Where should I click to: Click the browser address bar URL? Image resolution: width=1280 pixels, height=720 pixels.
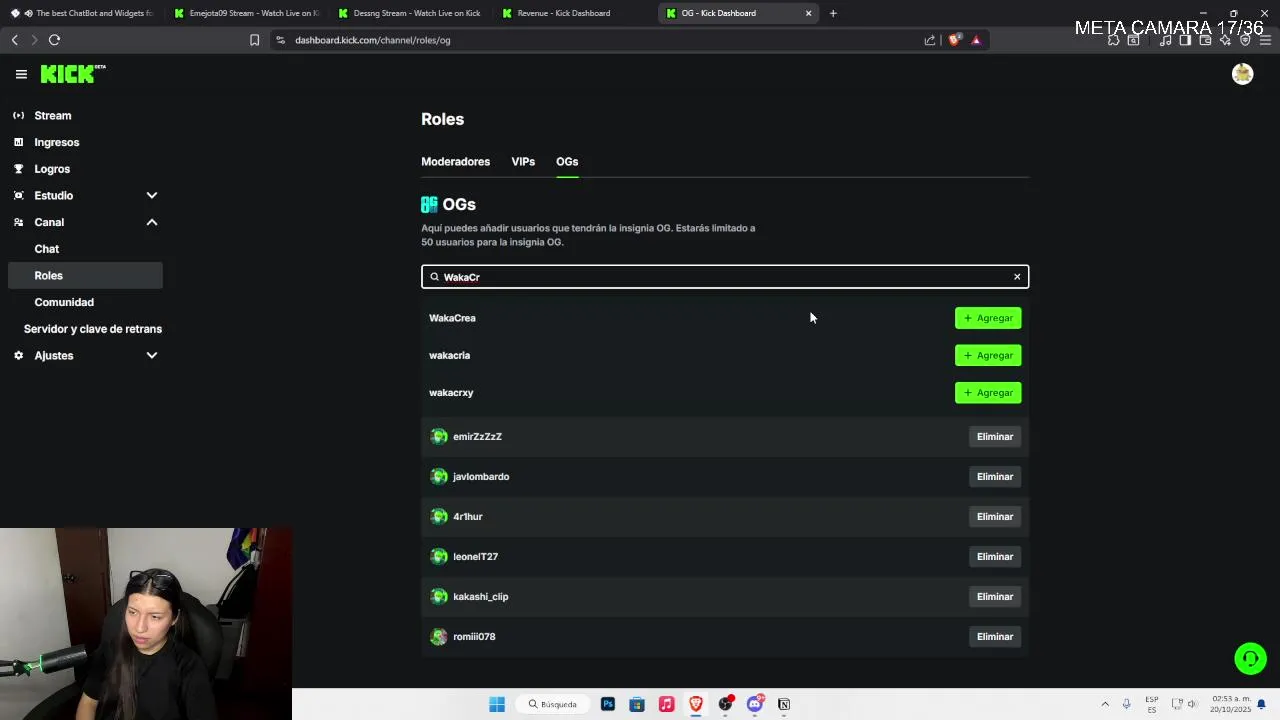click(373, 40)
